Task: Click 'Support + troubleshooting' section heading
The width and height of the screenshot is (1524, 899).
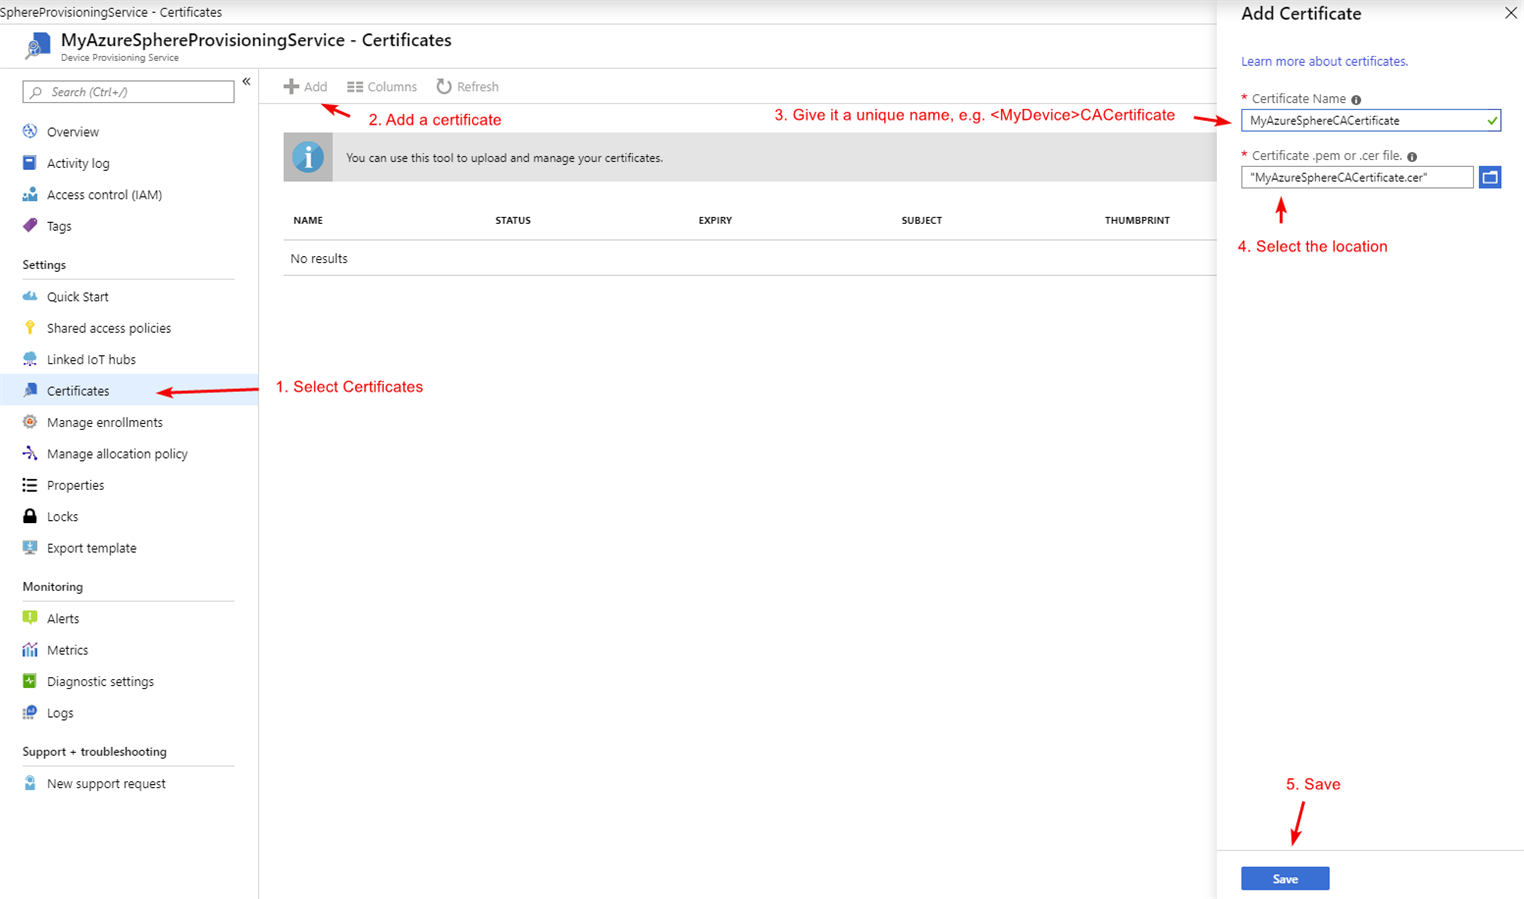Action: 95,752
